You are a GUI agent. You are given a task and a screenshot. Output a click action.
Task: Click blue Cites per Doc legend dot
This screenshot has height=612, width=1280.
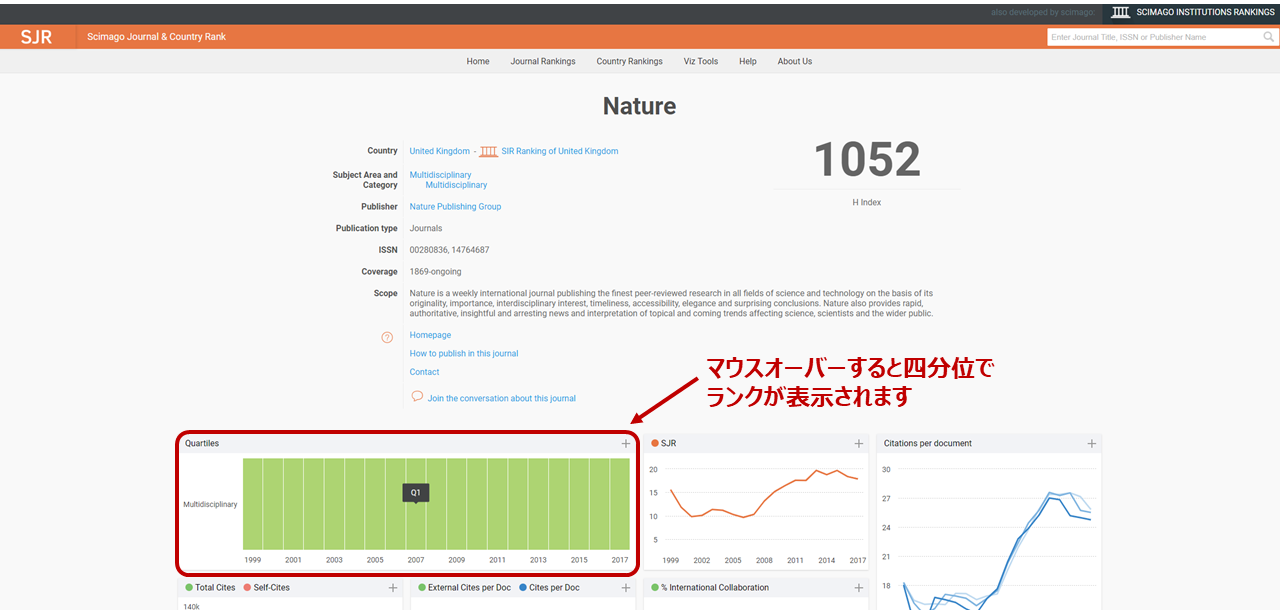523,588
